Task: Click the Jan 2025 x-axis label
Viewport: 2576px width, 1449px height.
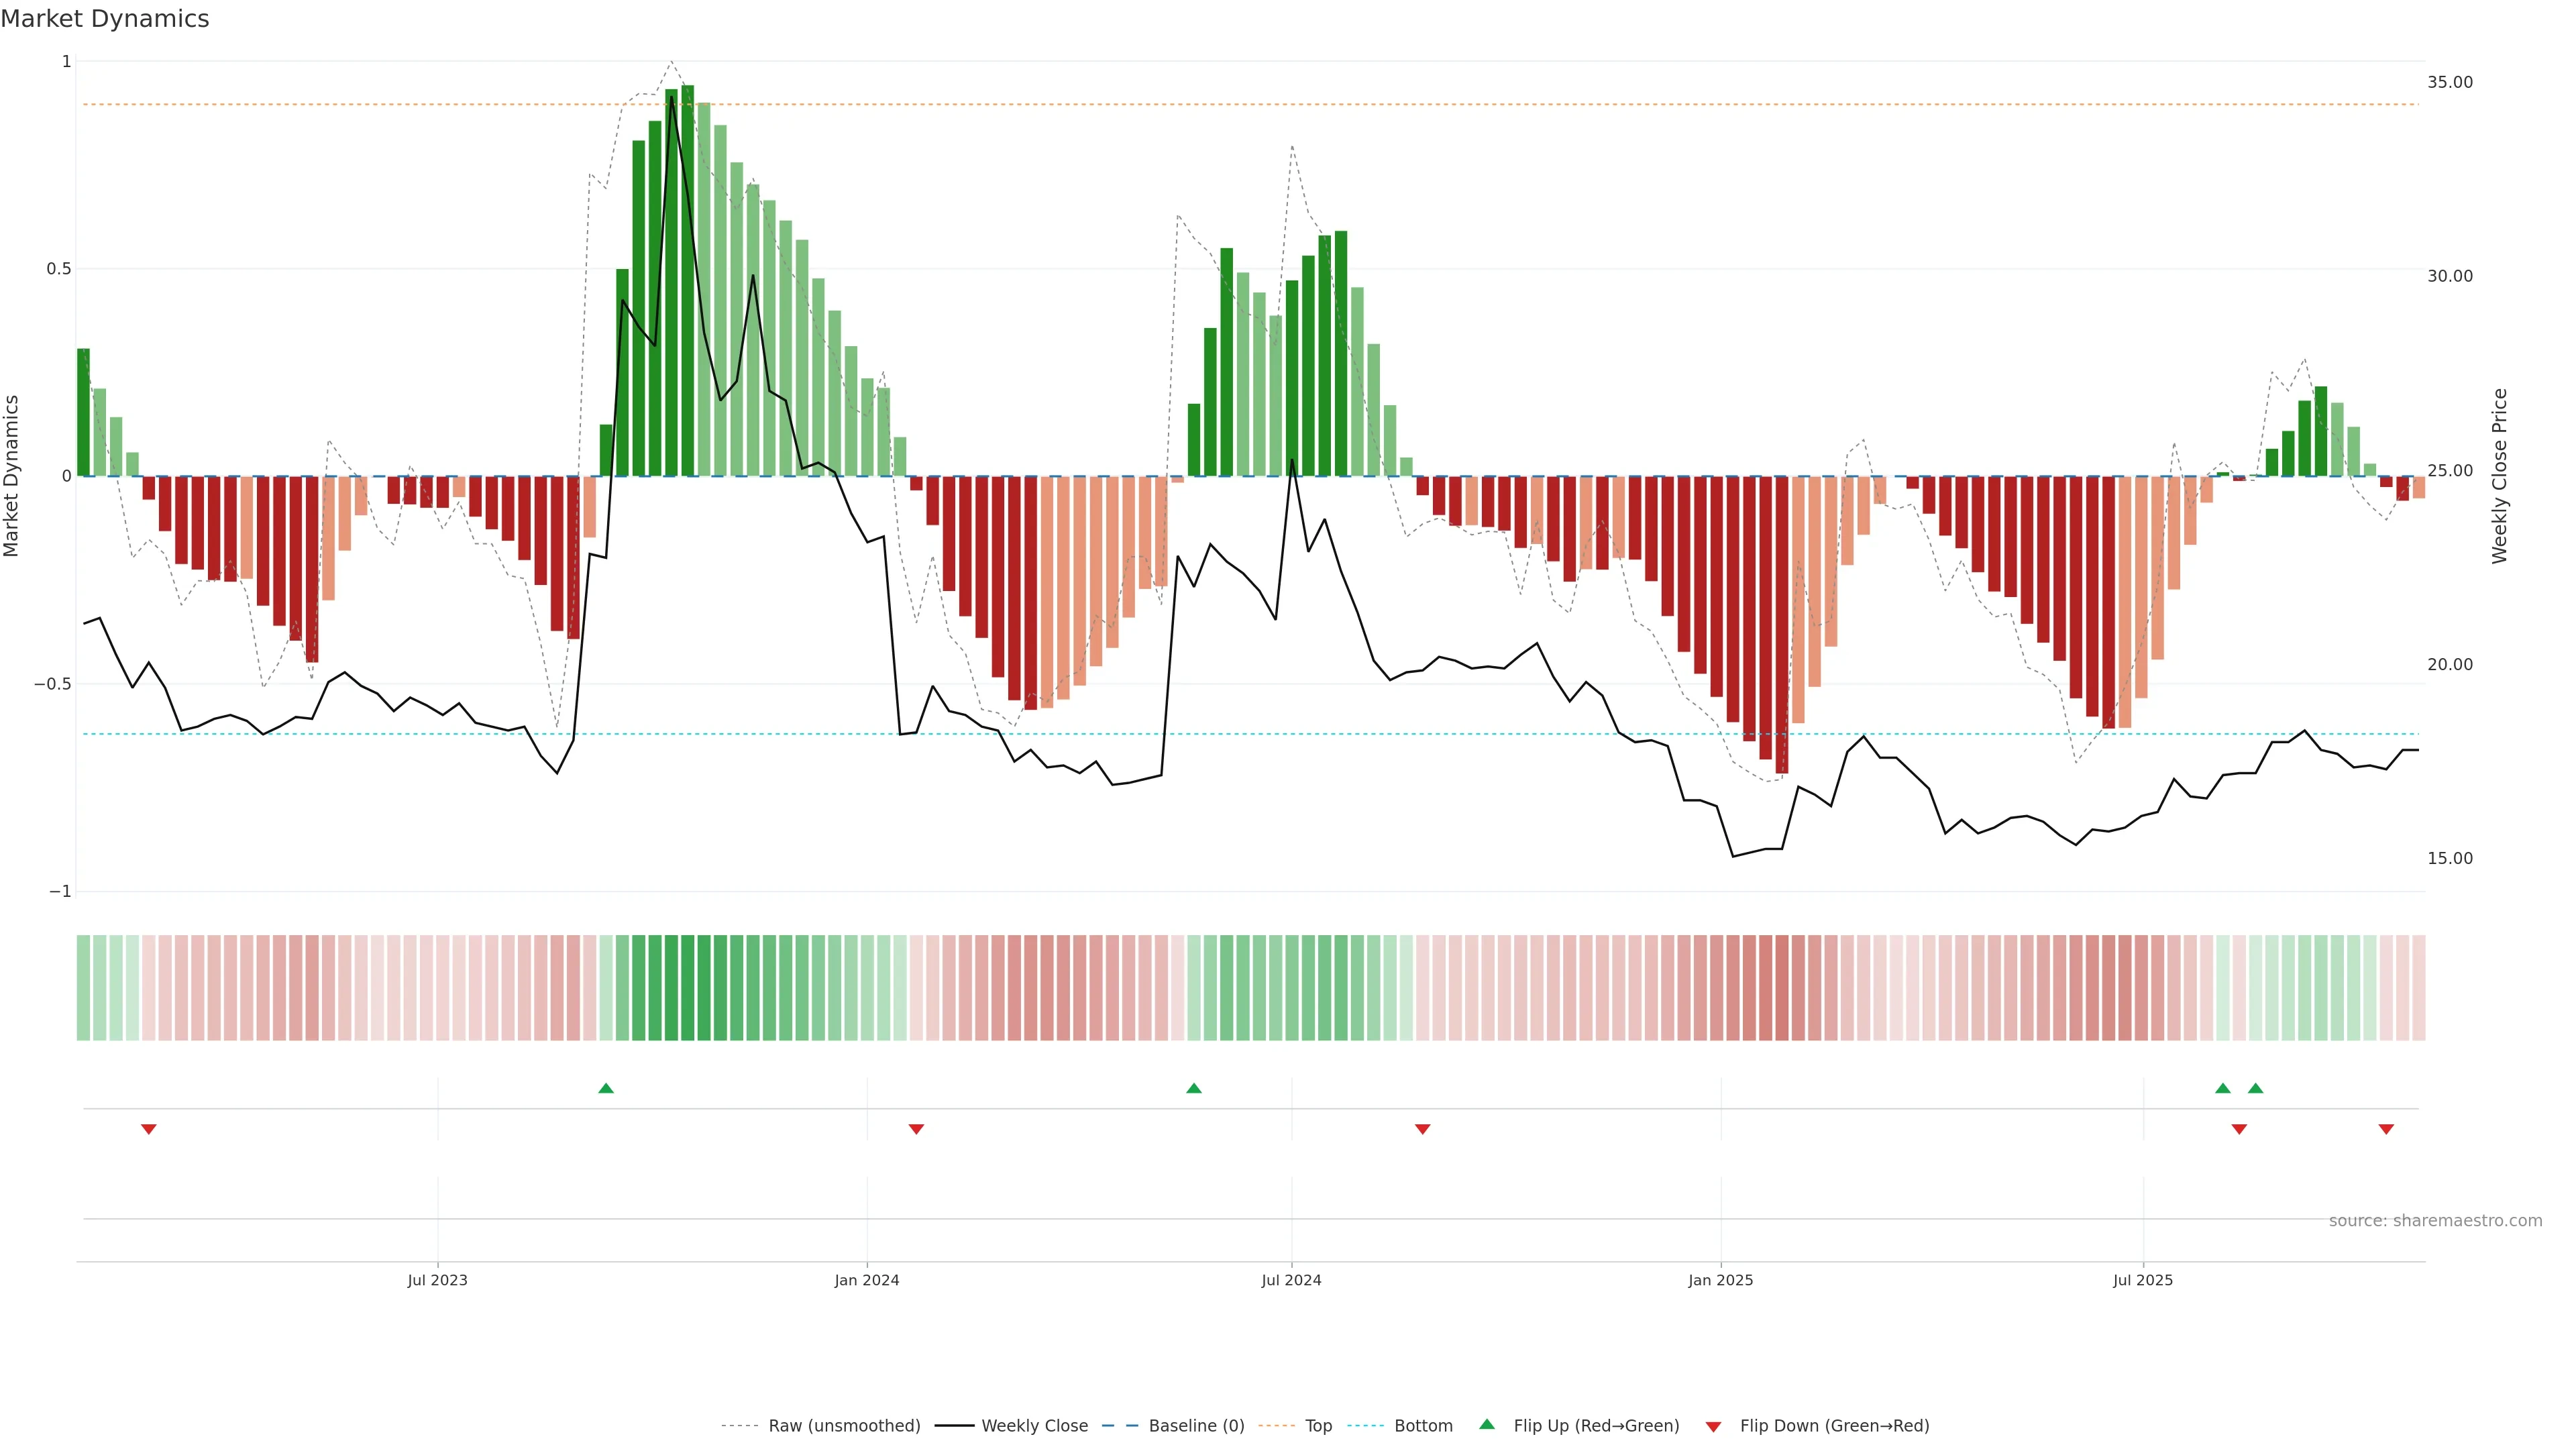Action: [1720, 1280]
